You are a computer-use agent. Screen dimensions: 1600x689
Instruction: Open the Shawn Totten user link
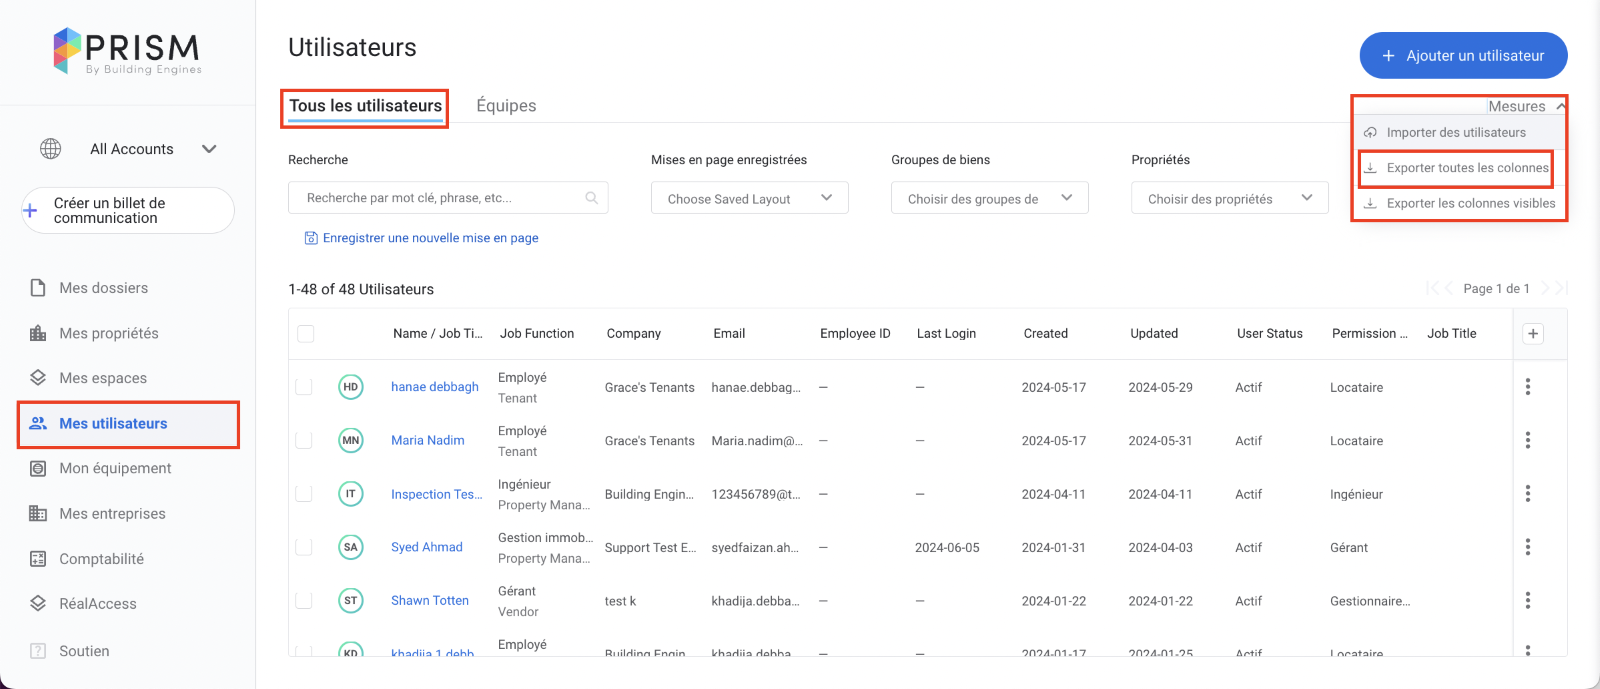(430, 600)
